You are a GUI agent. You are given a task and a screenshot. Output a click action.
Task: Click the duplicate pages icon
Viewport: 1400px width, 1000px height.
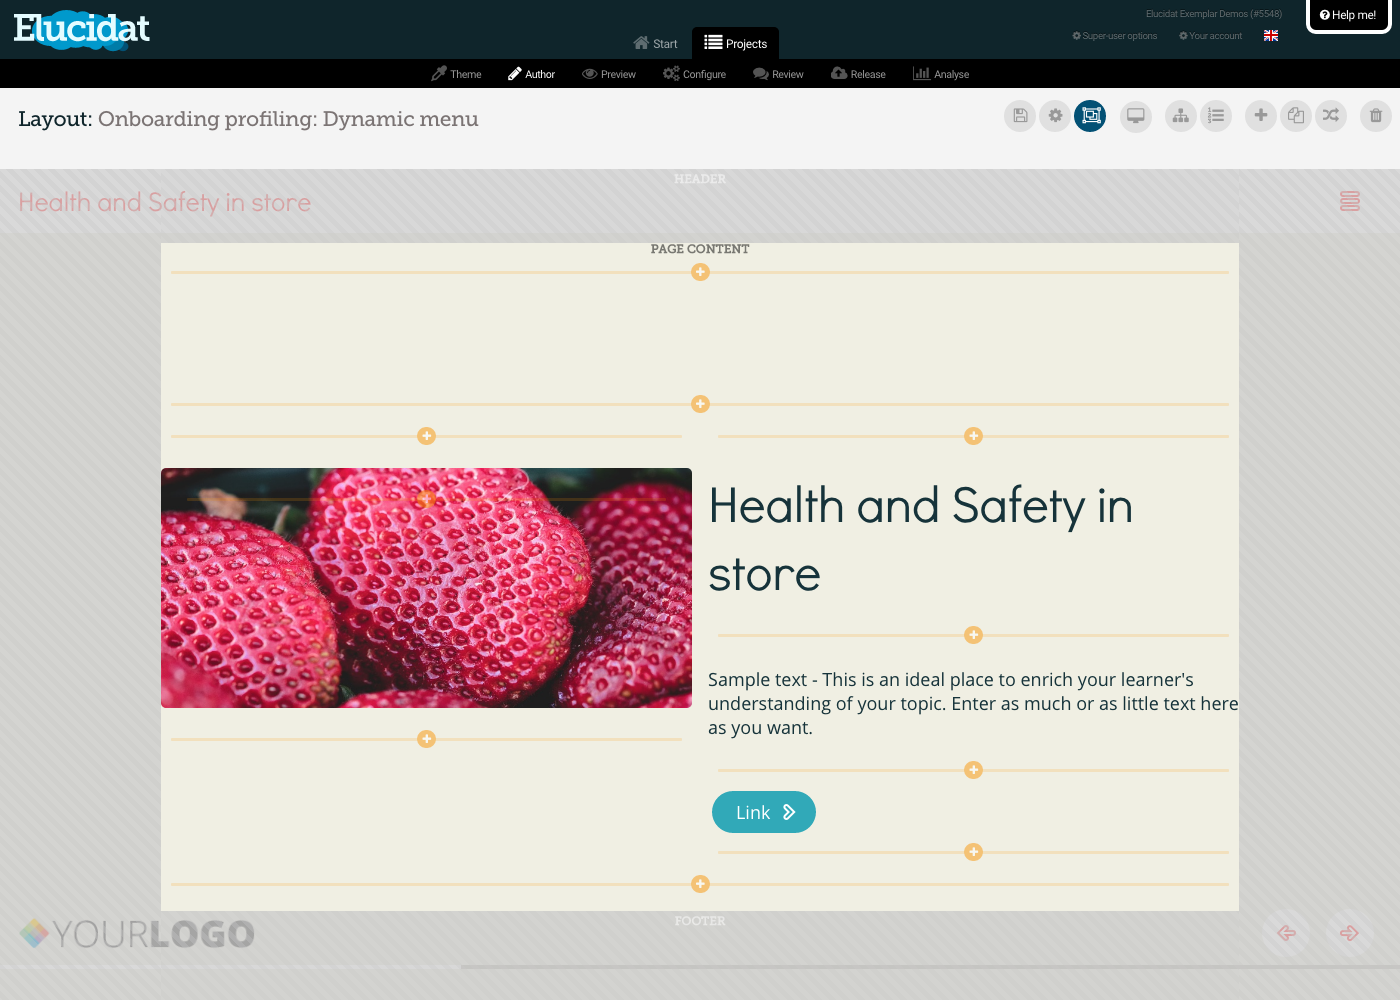coord(1296,116)
